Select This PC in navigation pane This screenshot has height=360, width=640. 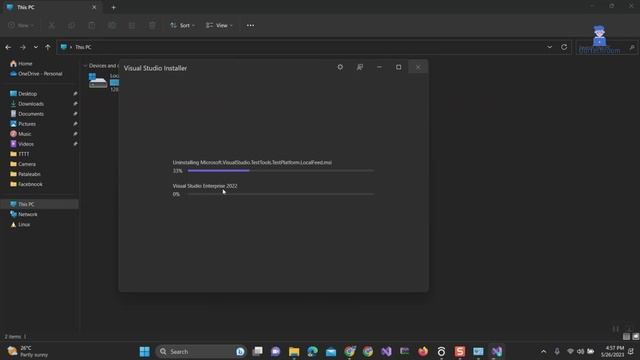coord(40,204)
